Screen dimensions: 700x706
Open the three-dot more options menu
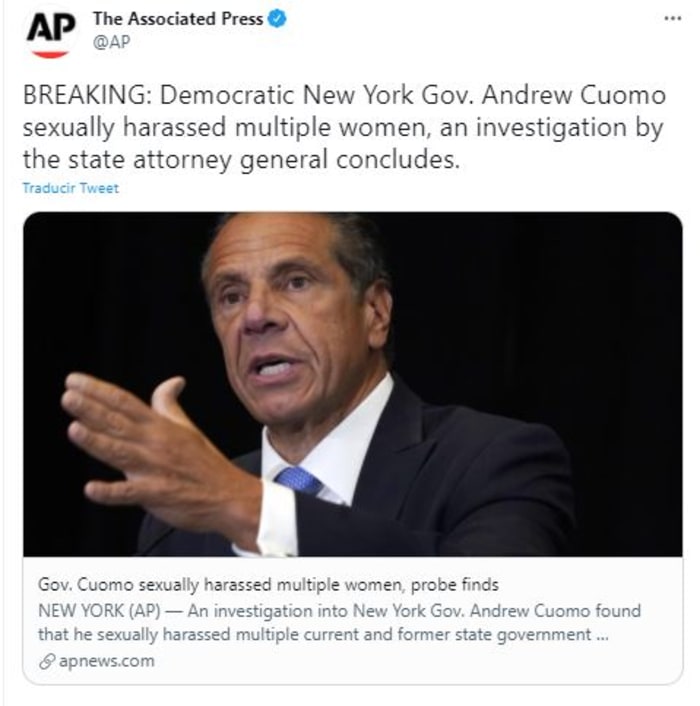(x=672, y=18)
